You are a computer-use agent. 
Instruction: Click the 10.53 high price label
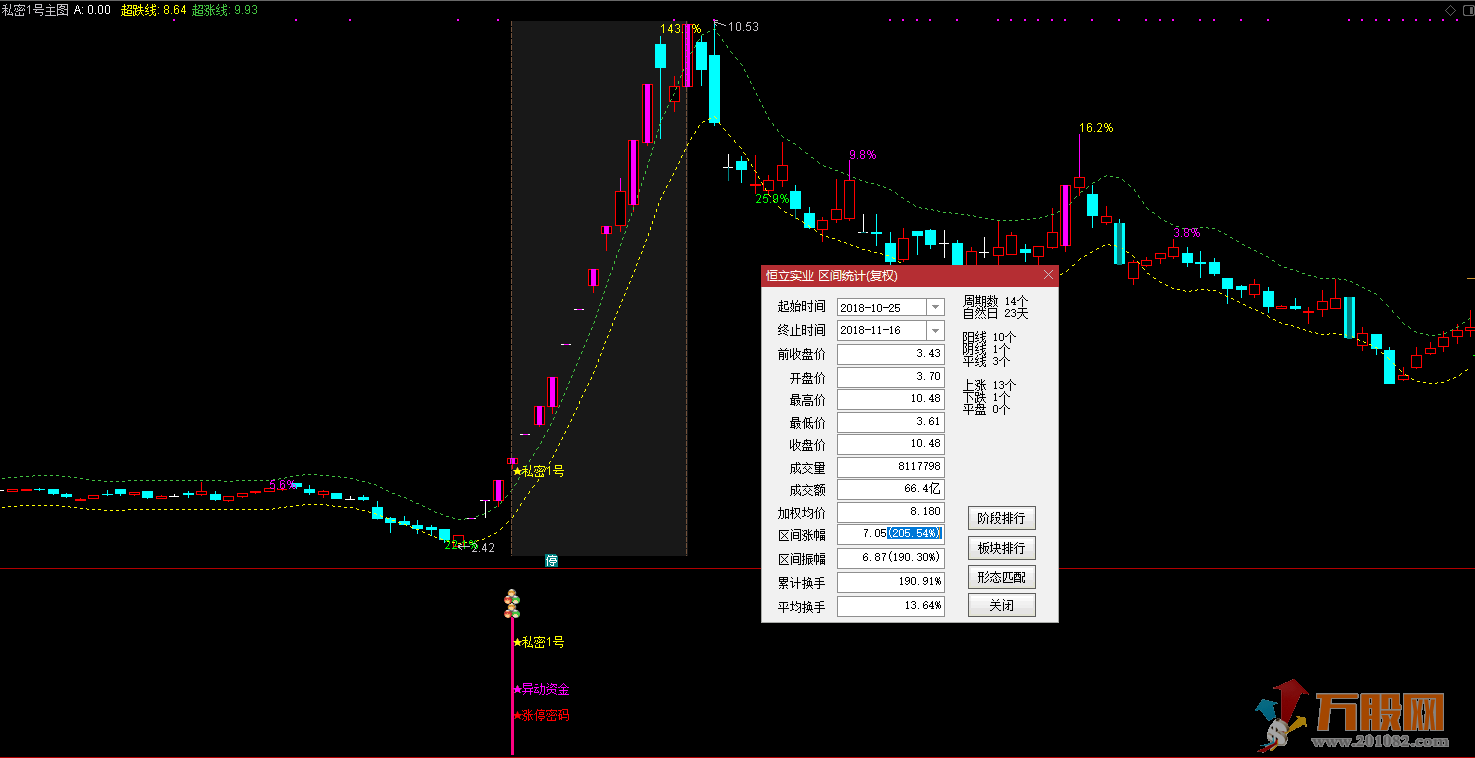pos(743,27)
